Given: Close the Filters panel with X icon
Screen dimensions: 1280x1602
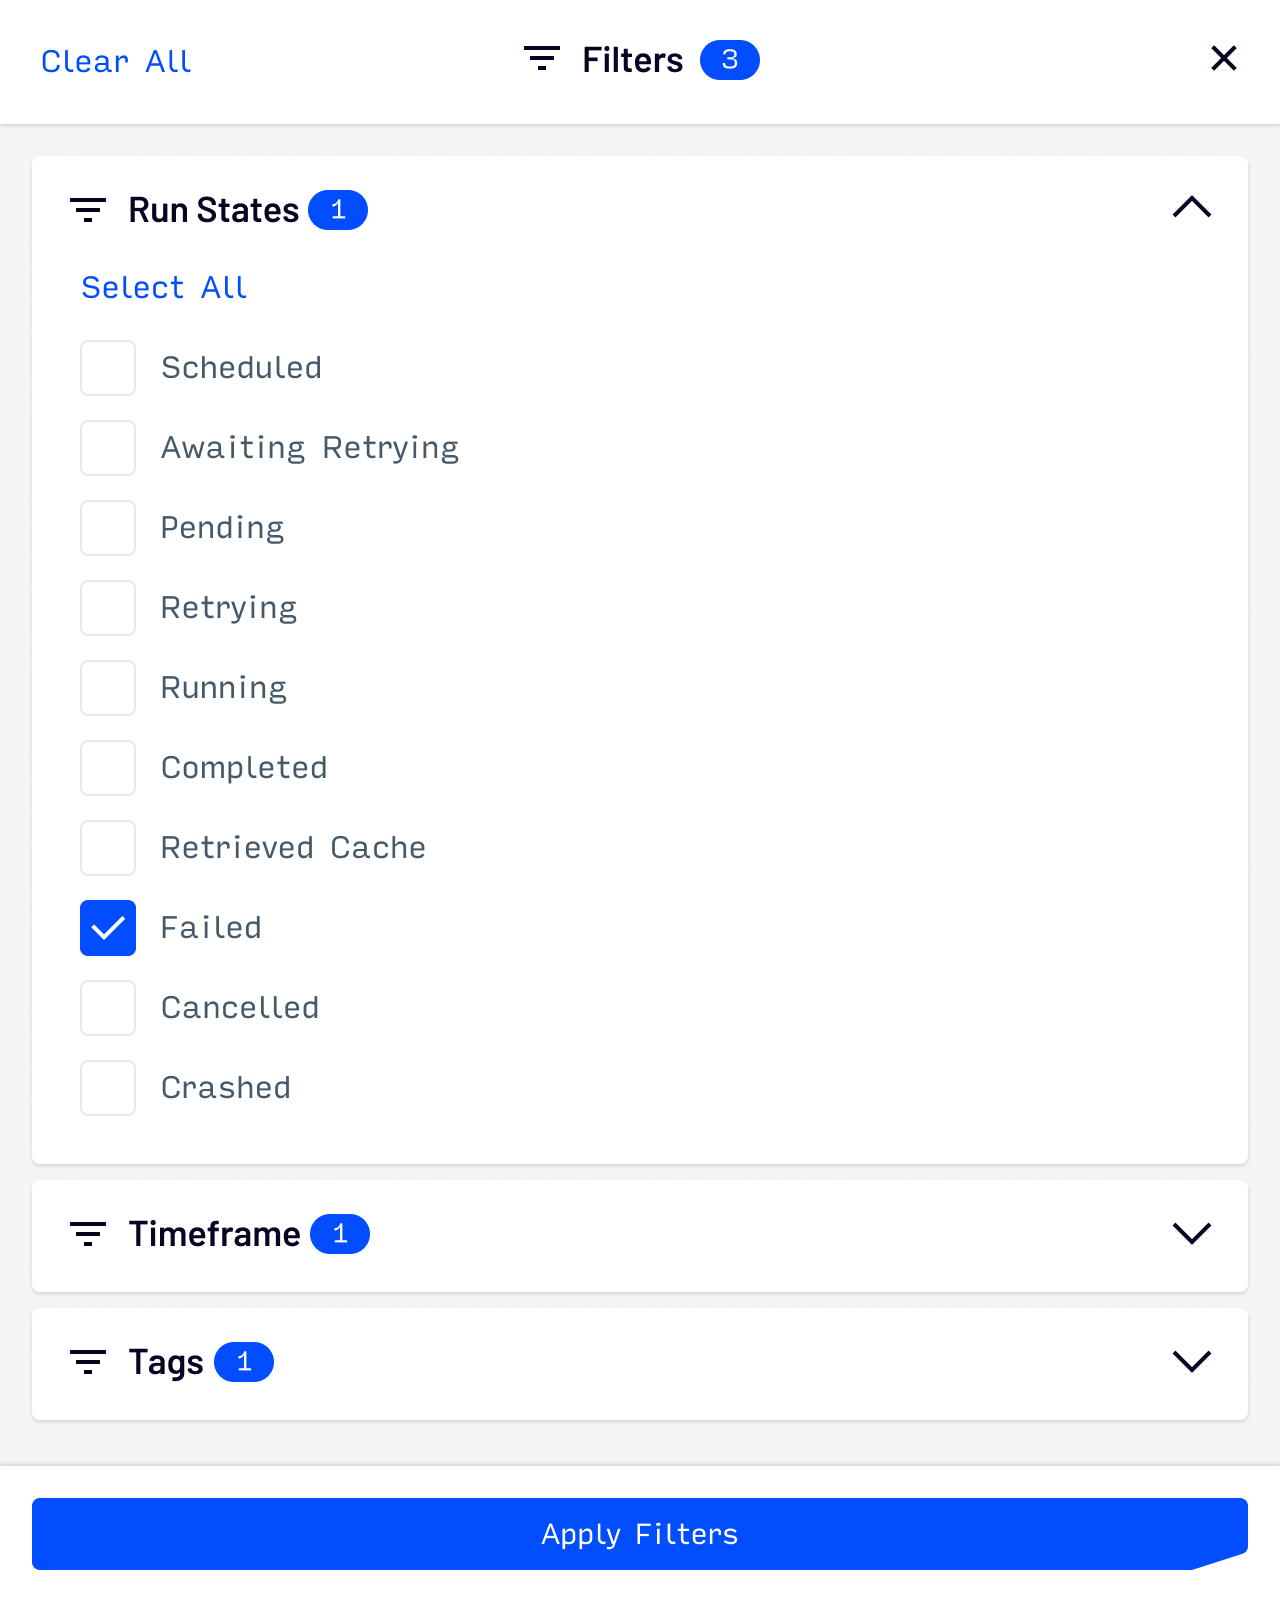Looking at the screenshot, I should coord(1224,59).
